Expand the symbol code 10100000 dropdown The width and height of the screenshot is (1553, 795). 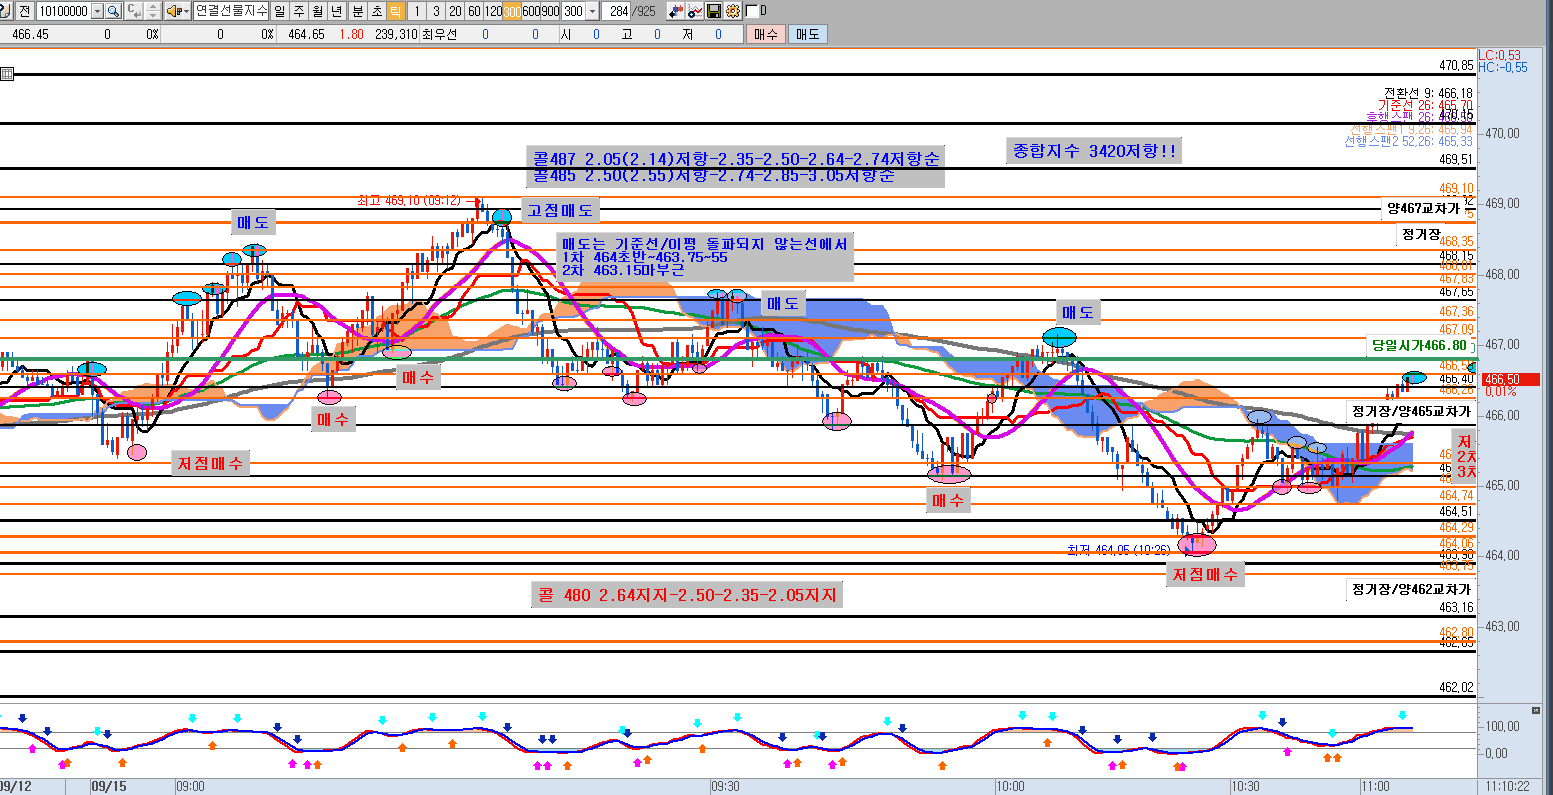tap(96, 11)
